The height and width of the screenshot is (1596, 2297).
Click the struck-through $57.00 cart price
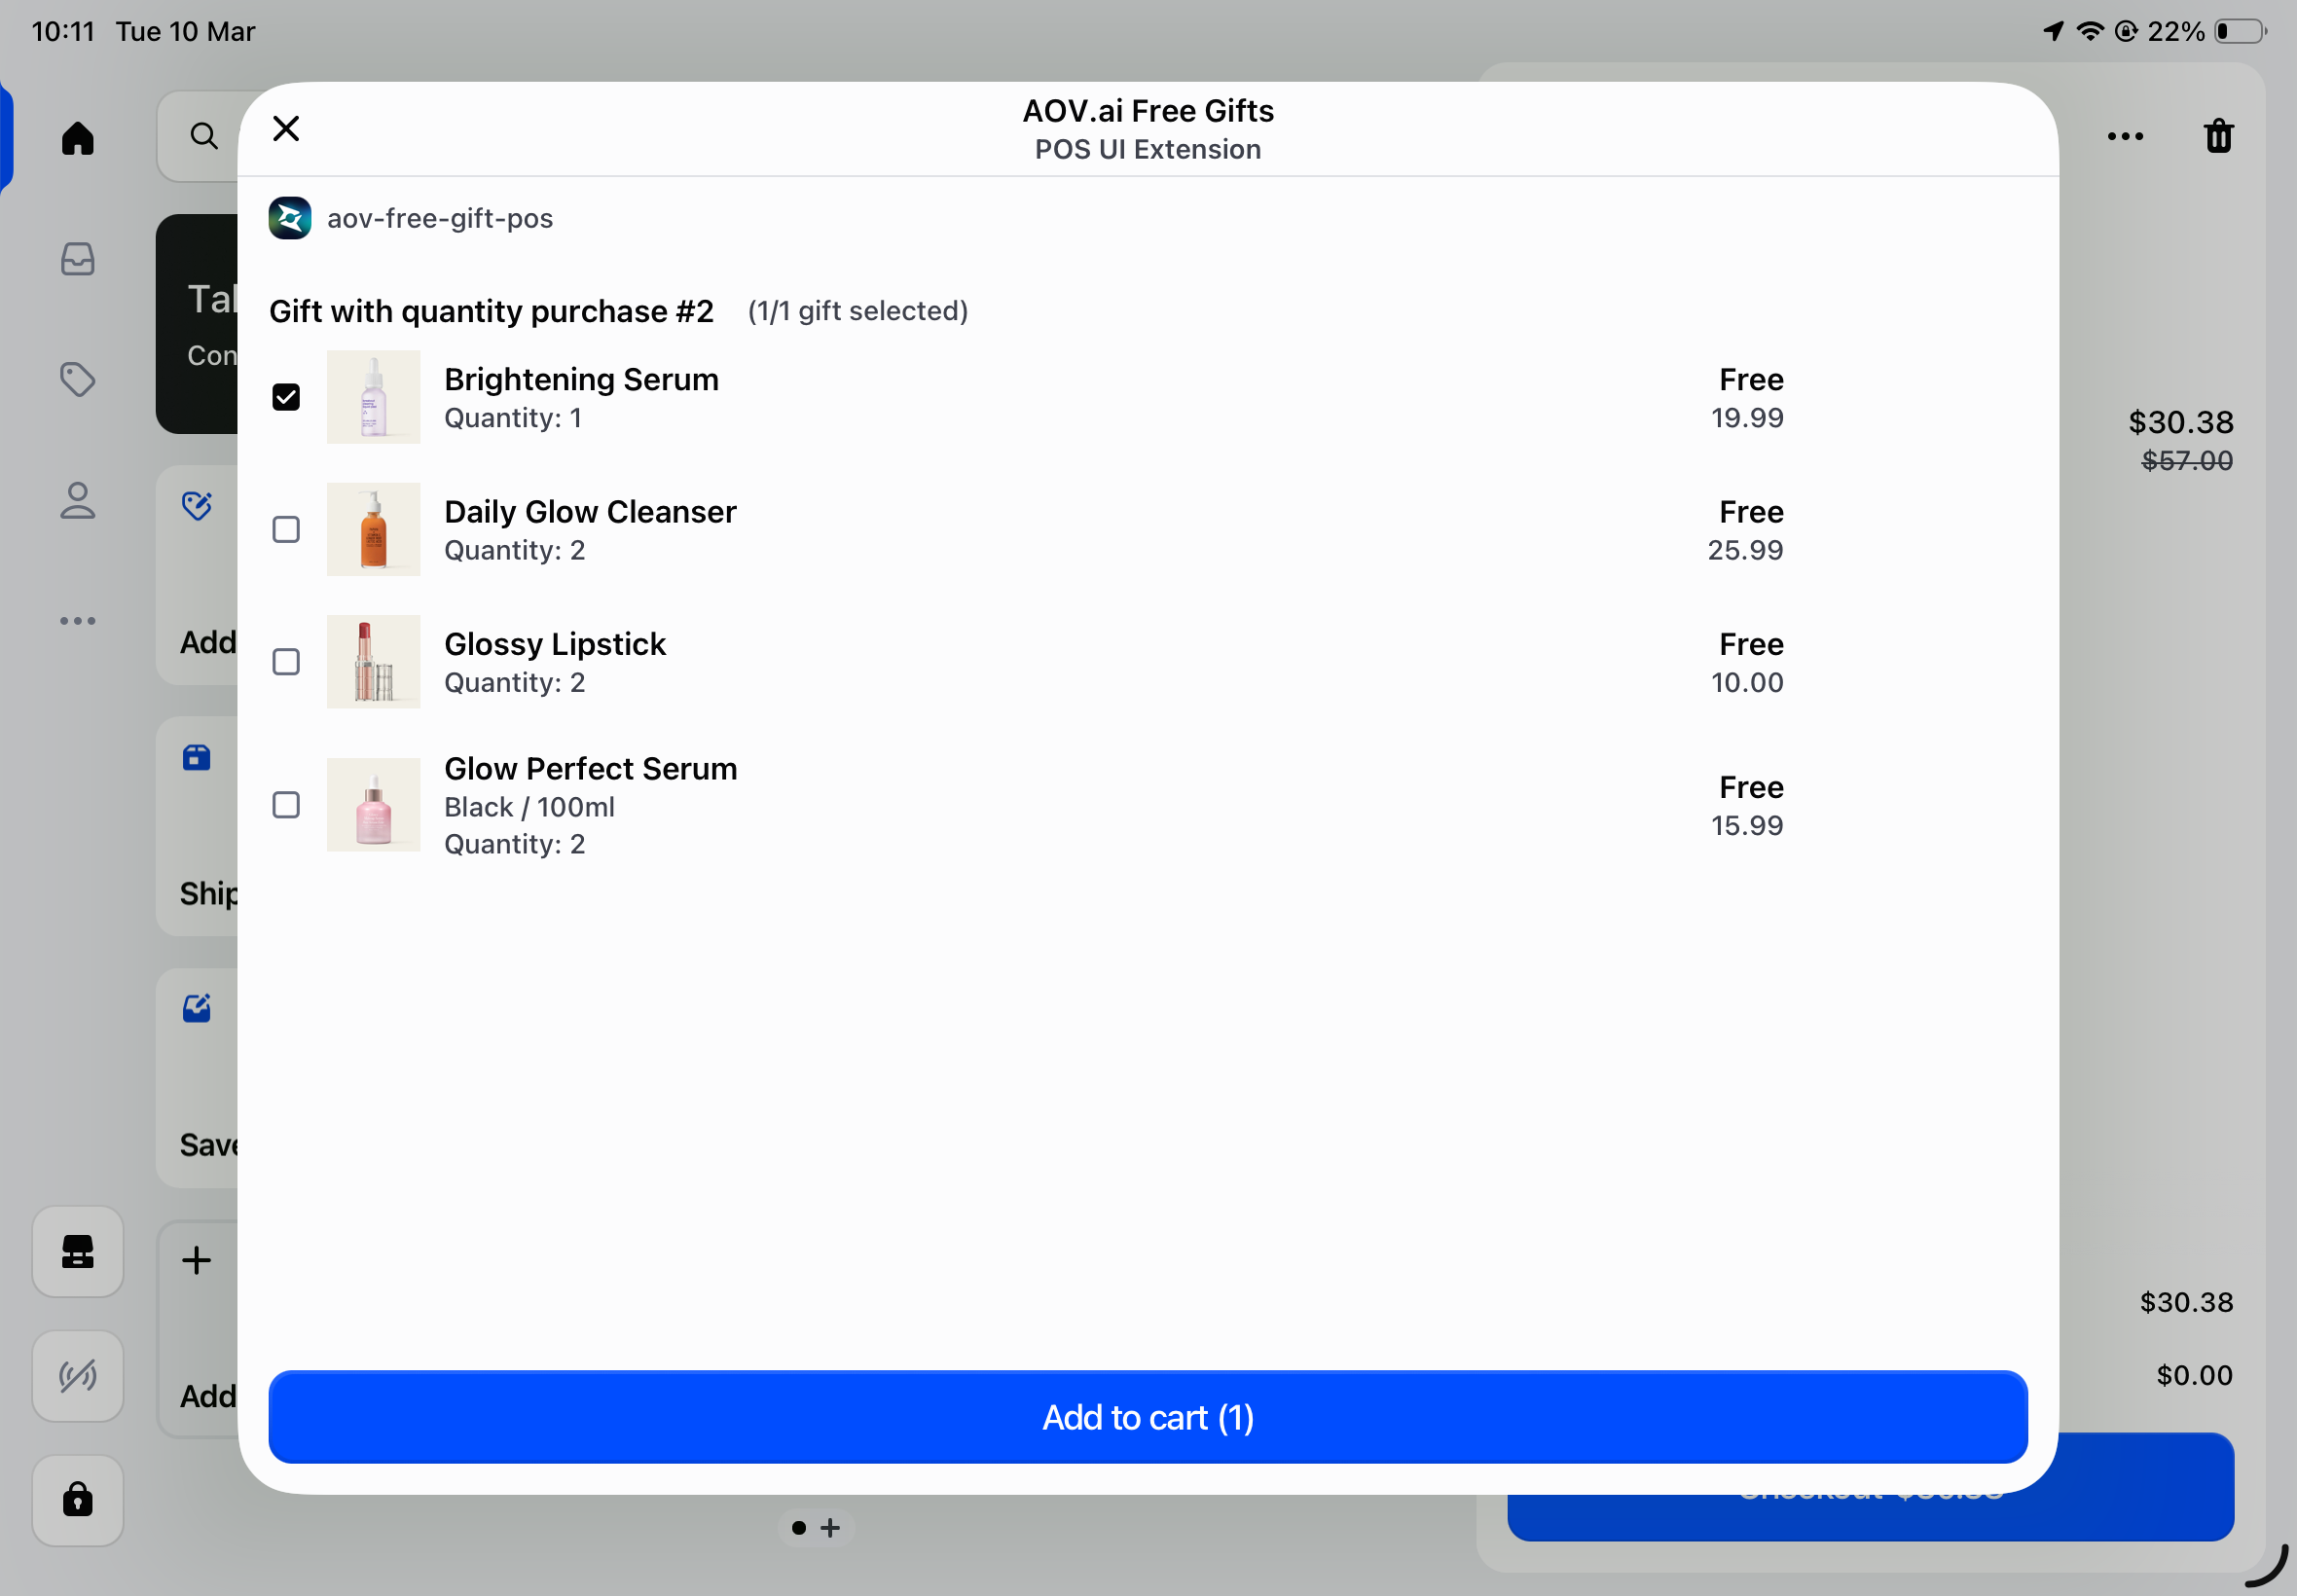pos(2187,460)
